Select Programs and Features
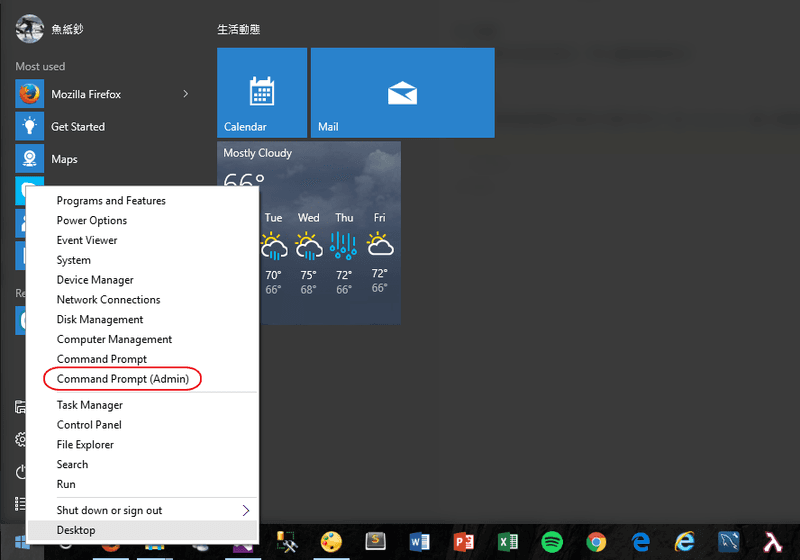 (111, 200)
